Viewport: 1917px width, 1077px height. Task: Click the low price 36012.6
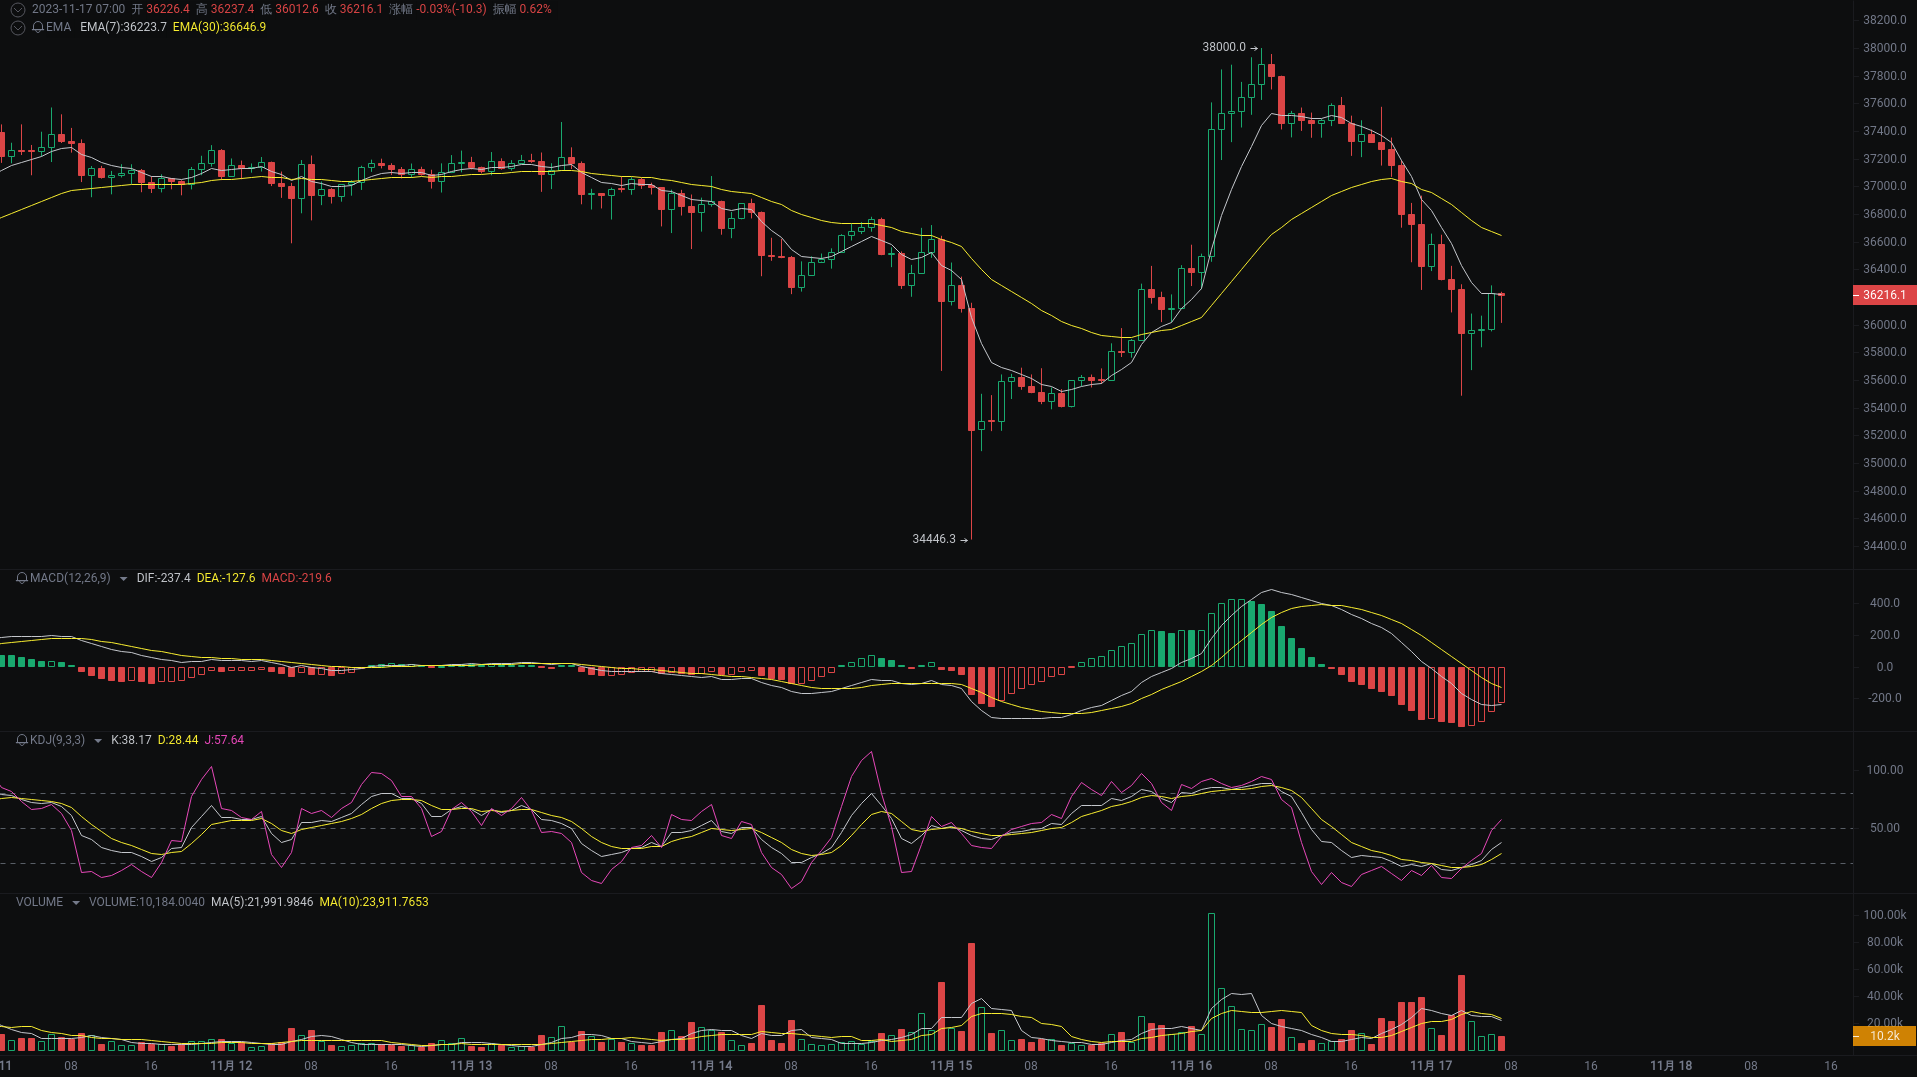[297, 9]
